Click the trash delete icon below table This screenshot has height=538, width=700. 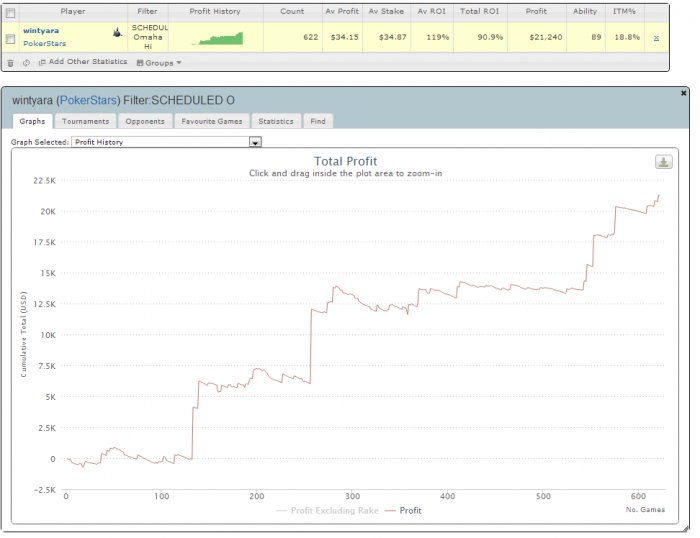click(11, 63)
